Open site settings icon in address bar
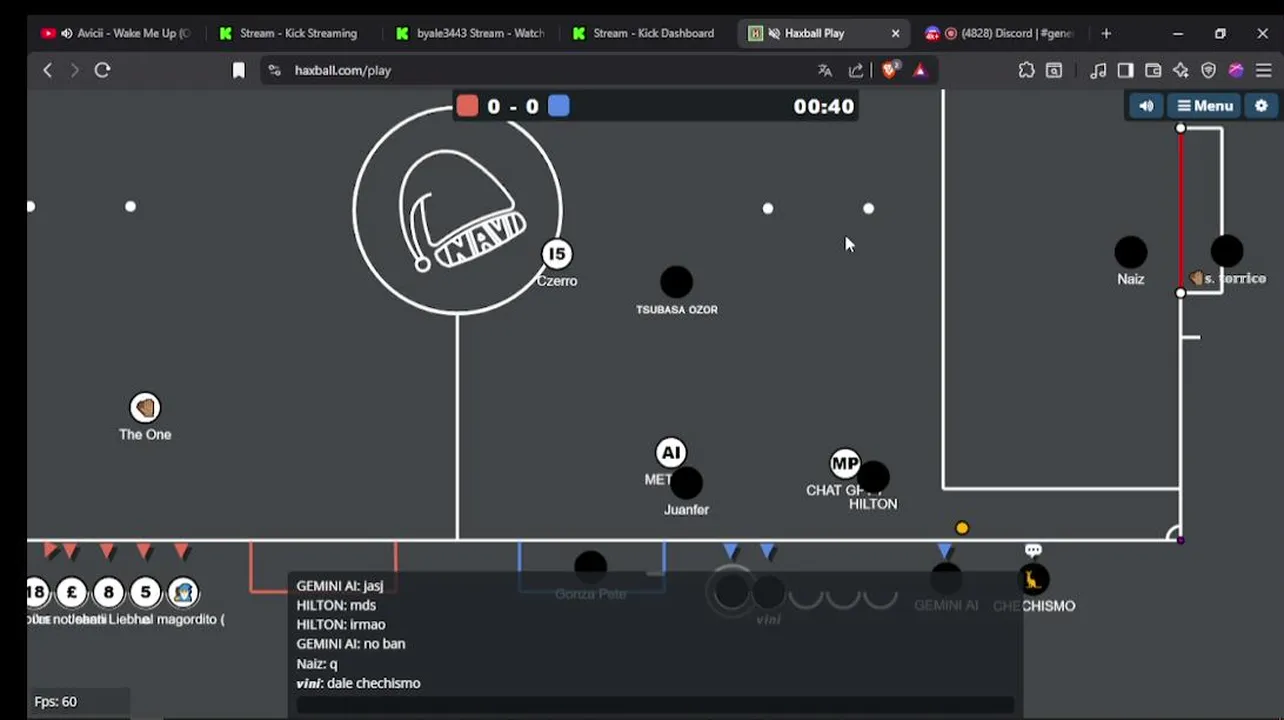Screen dimensions: 1284x720 click(274, 70)
